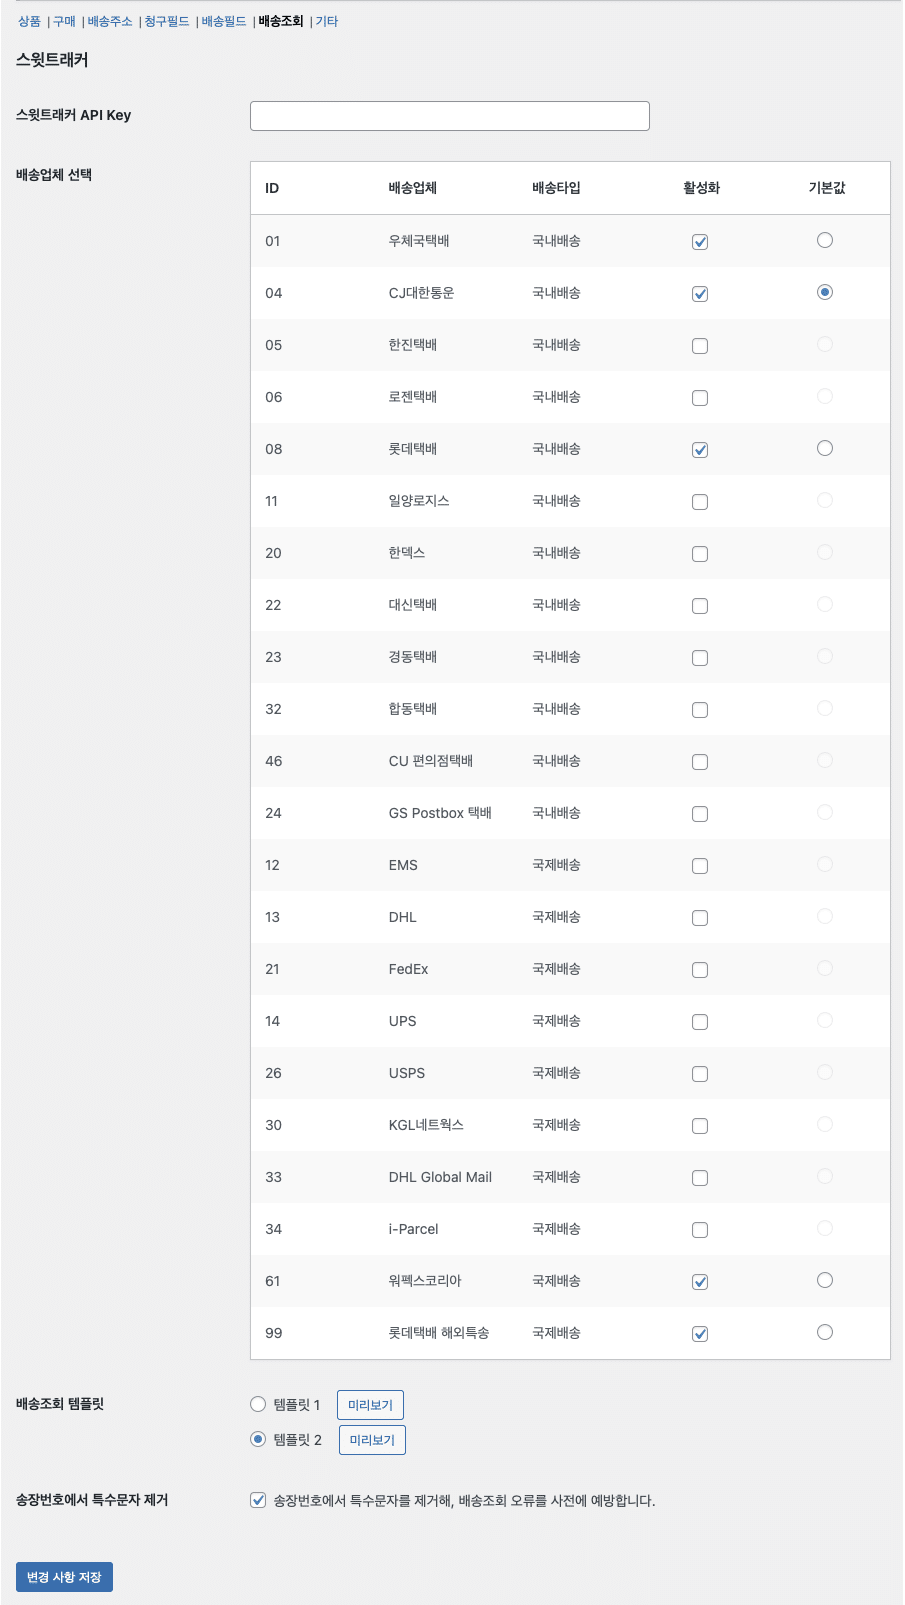
Task: Disable the 롯데택배 활성화 checkbox
Action: pyautogui.click(x=700, y=450)
